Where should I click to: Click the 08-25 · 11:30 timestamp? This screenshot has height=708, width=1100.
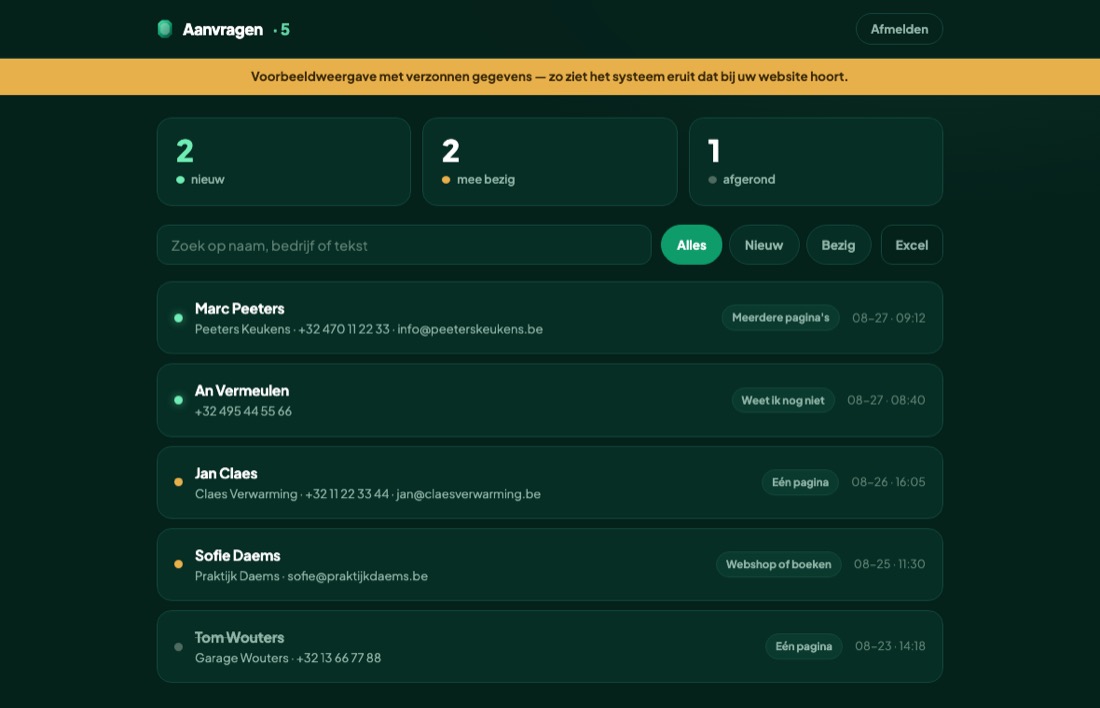tap(889, 564)
